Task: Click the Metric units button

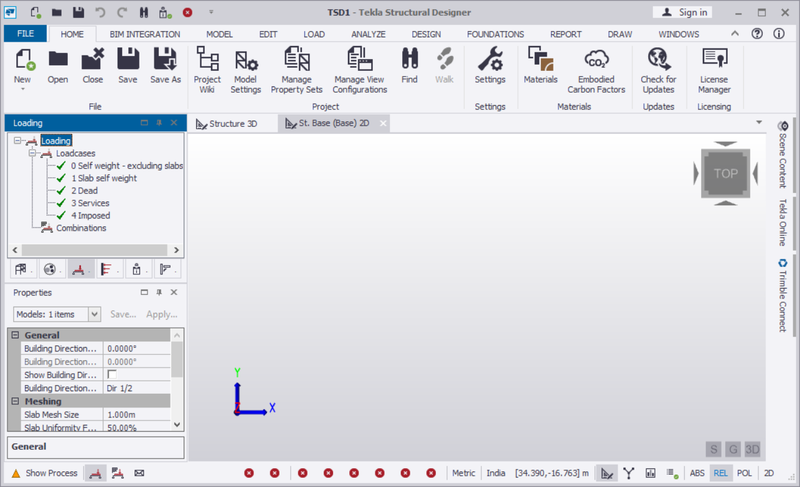Action: [463, 473]
